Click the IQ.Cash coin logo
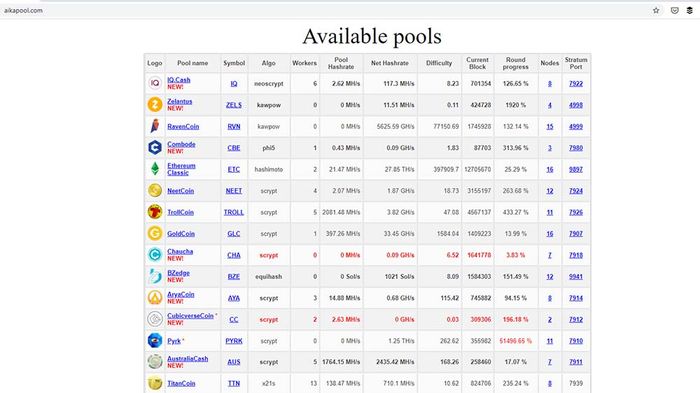The image size is (700, 393). coord(155,84)
